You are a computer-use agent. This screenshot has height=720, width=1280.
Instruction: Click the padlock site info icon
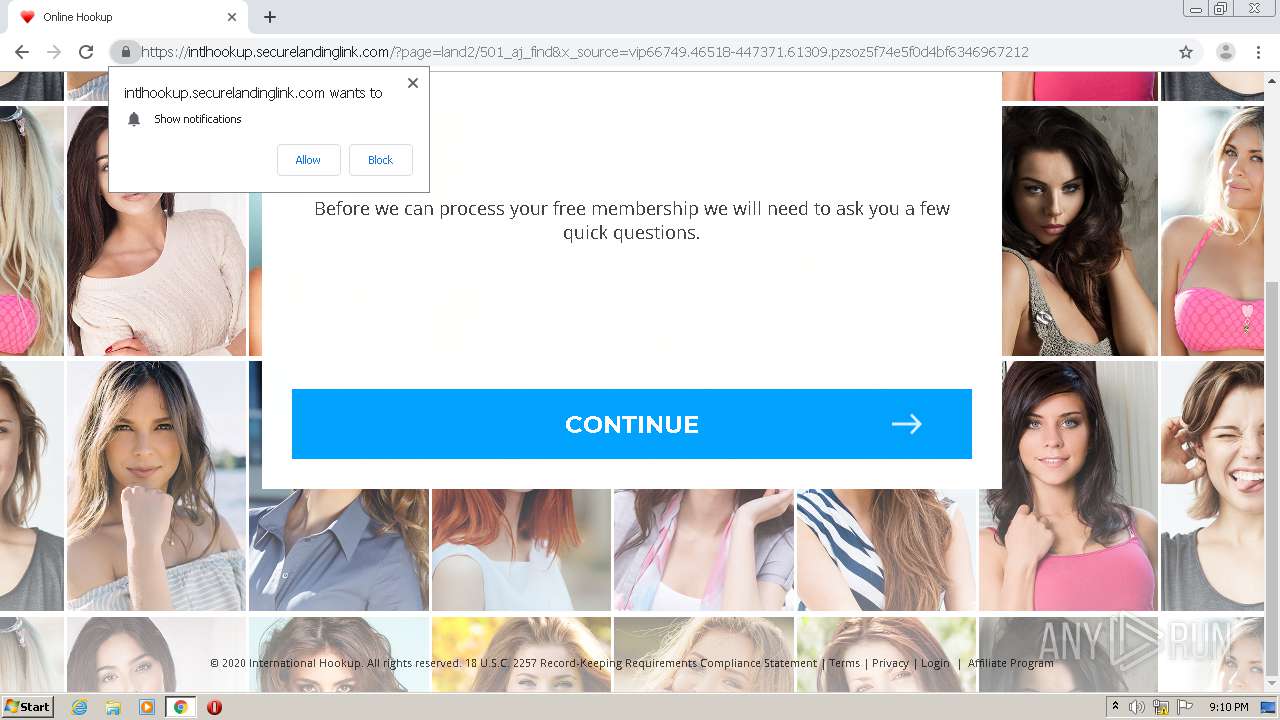pos(125,52)
